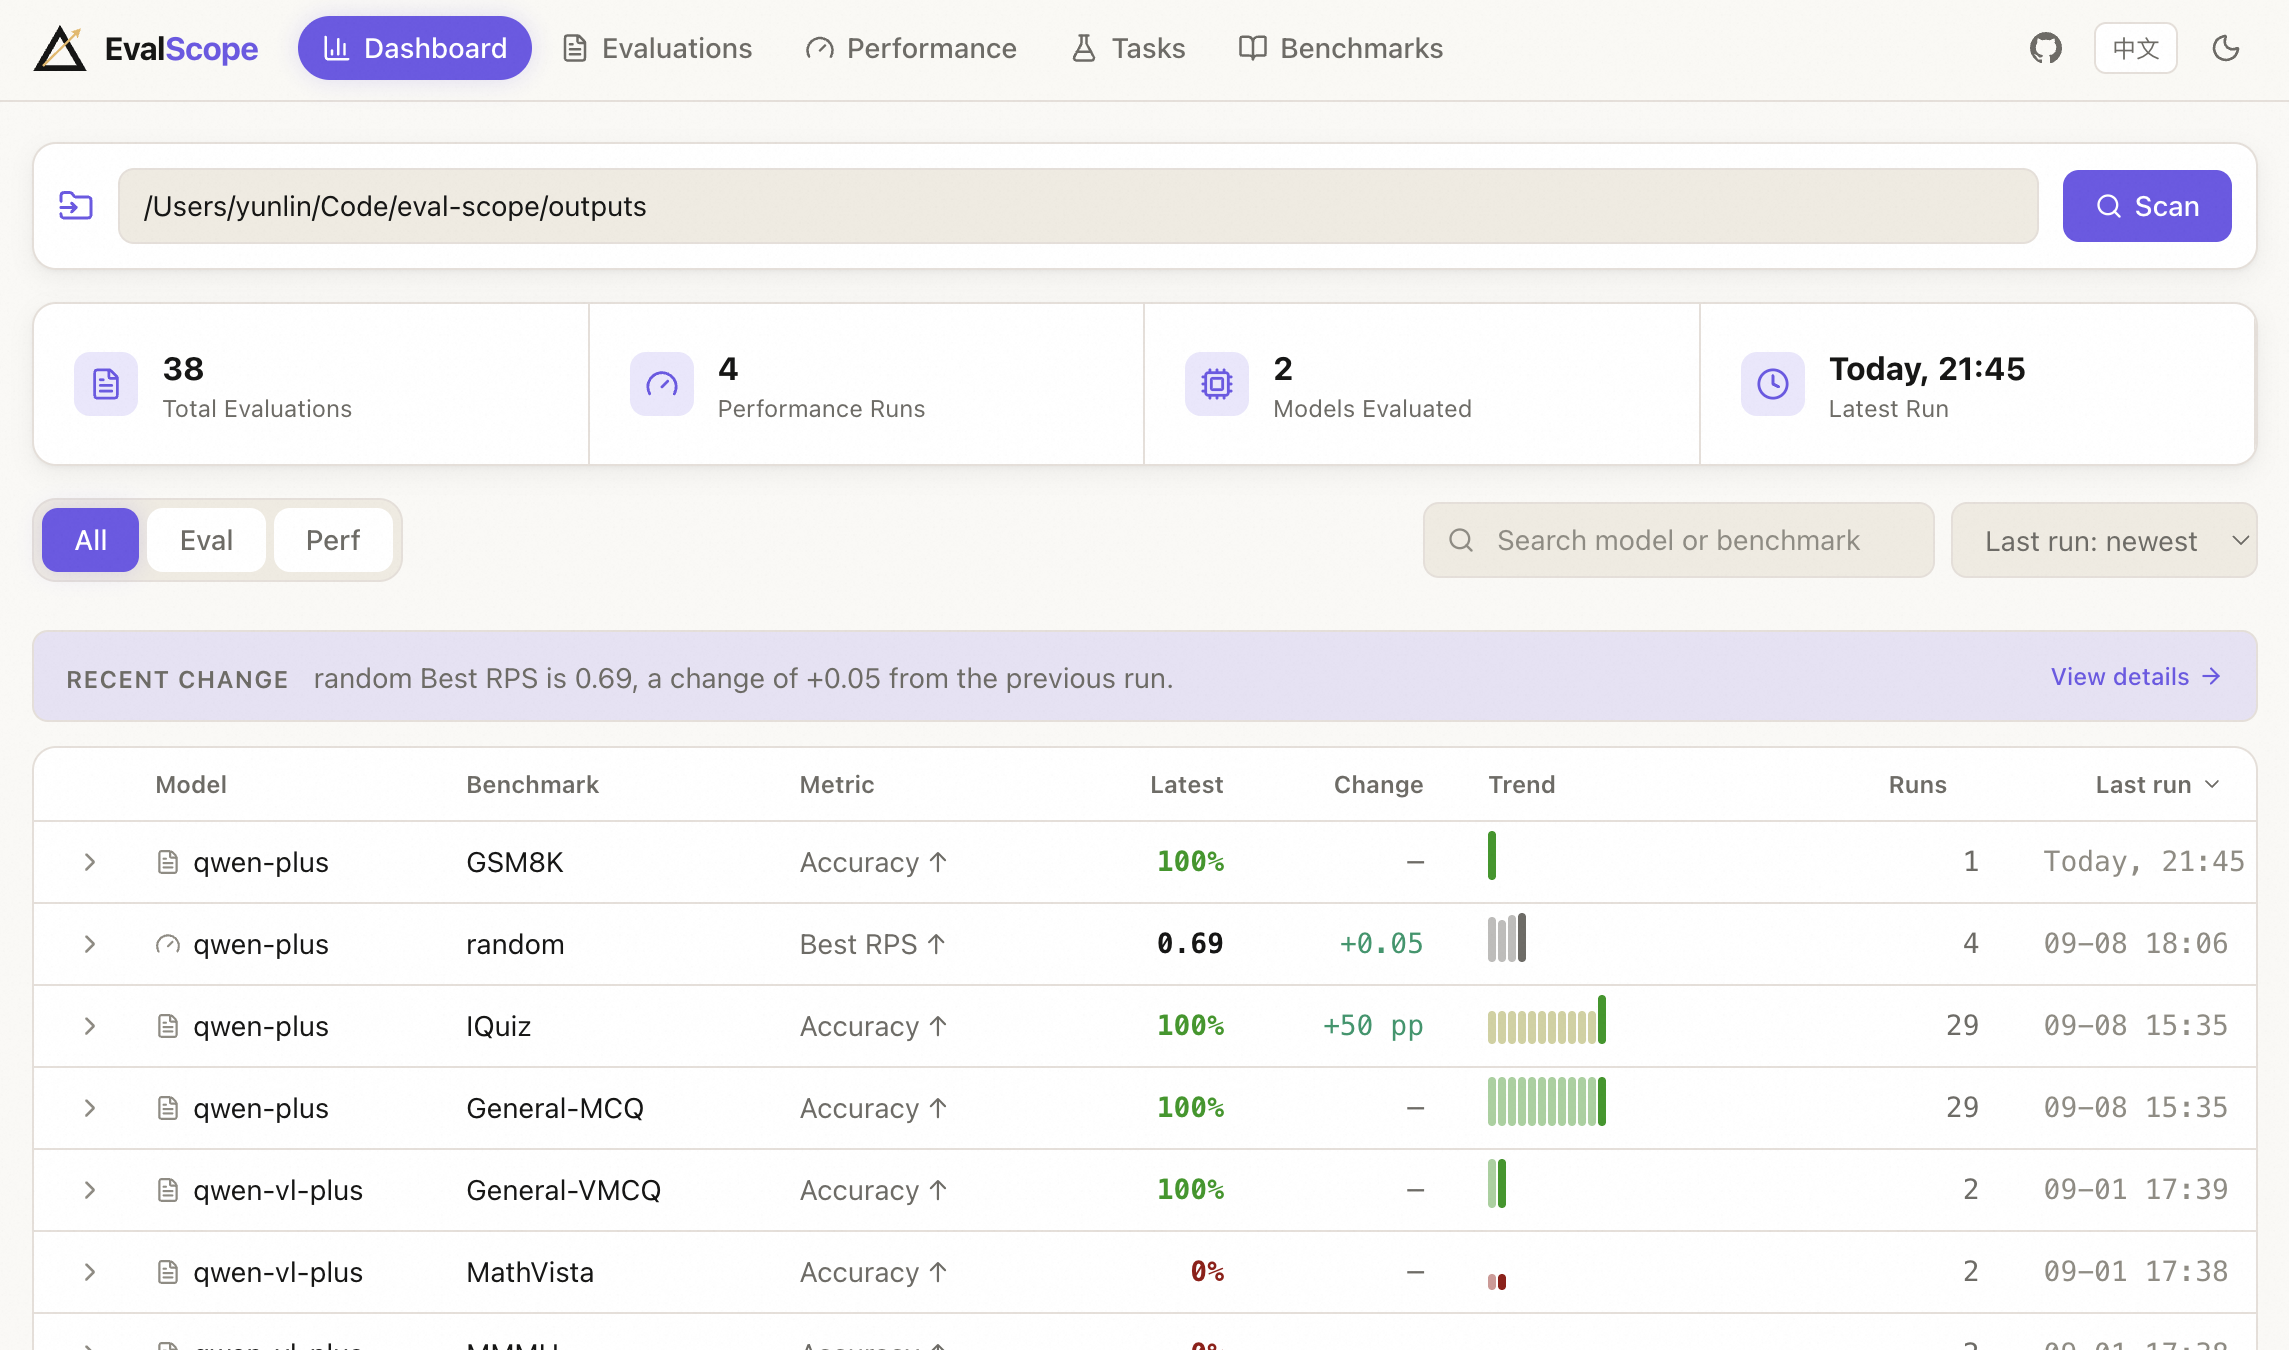Screen dimensions: 2290x1350
Task: Go to the Evaluations tab
Action: click(x=657, y=48)
